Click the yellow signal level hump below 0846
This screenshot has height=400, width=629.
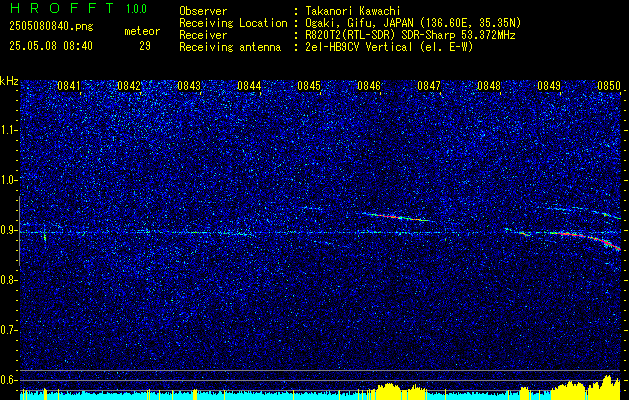point(387,392)
